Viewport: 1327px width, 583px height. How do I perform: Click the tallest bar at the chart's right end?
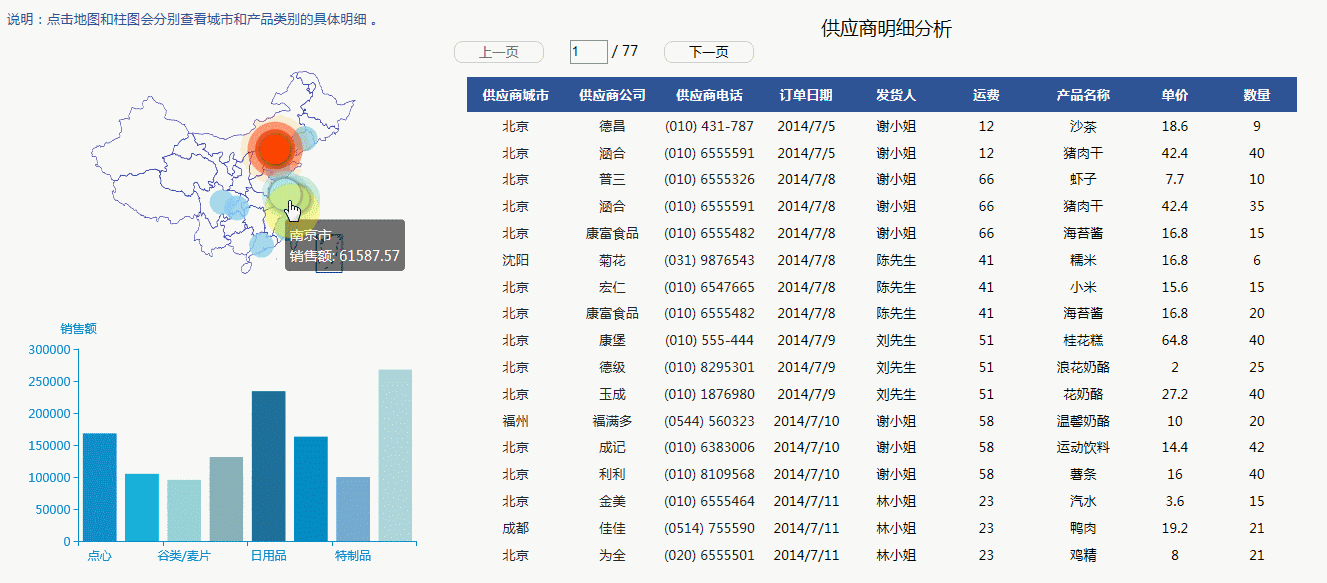(395, 455)
